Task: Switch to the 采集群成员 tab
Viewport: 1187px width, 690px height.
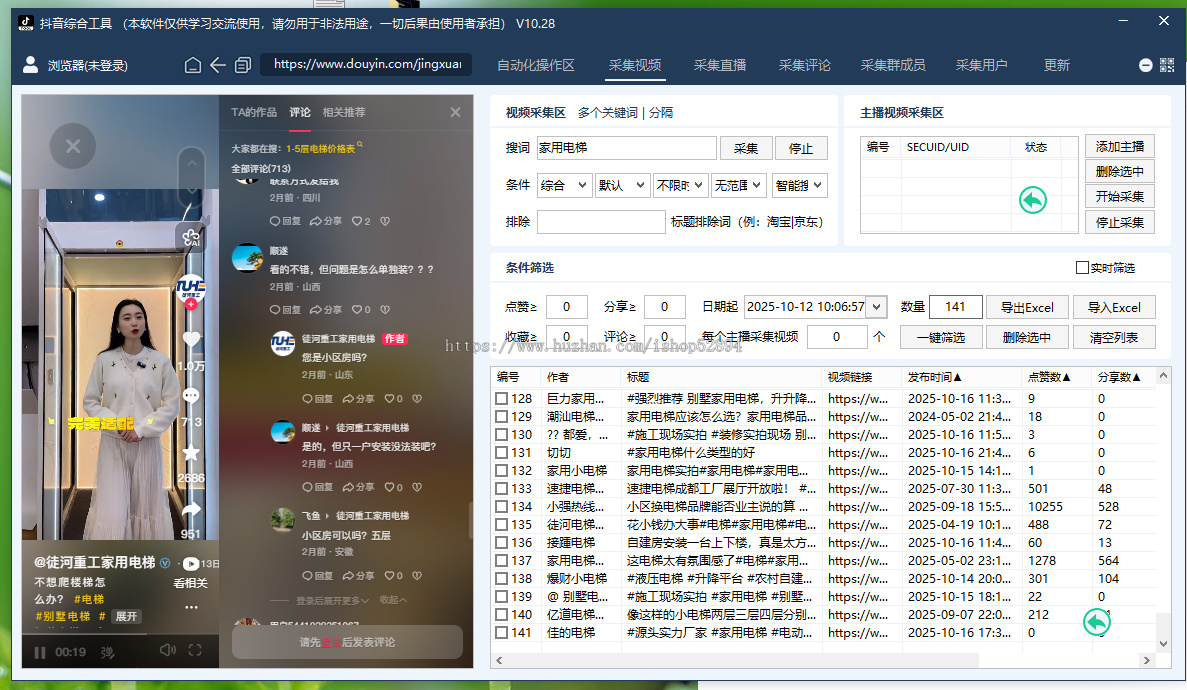Action: pos(893,65)
